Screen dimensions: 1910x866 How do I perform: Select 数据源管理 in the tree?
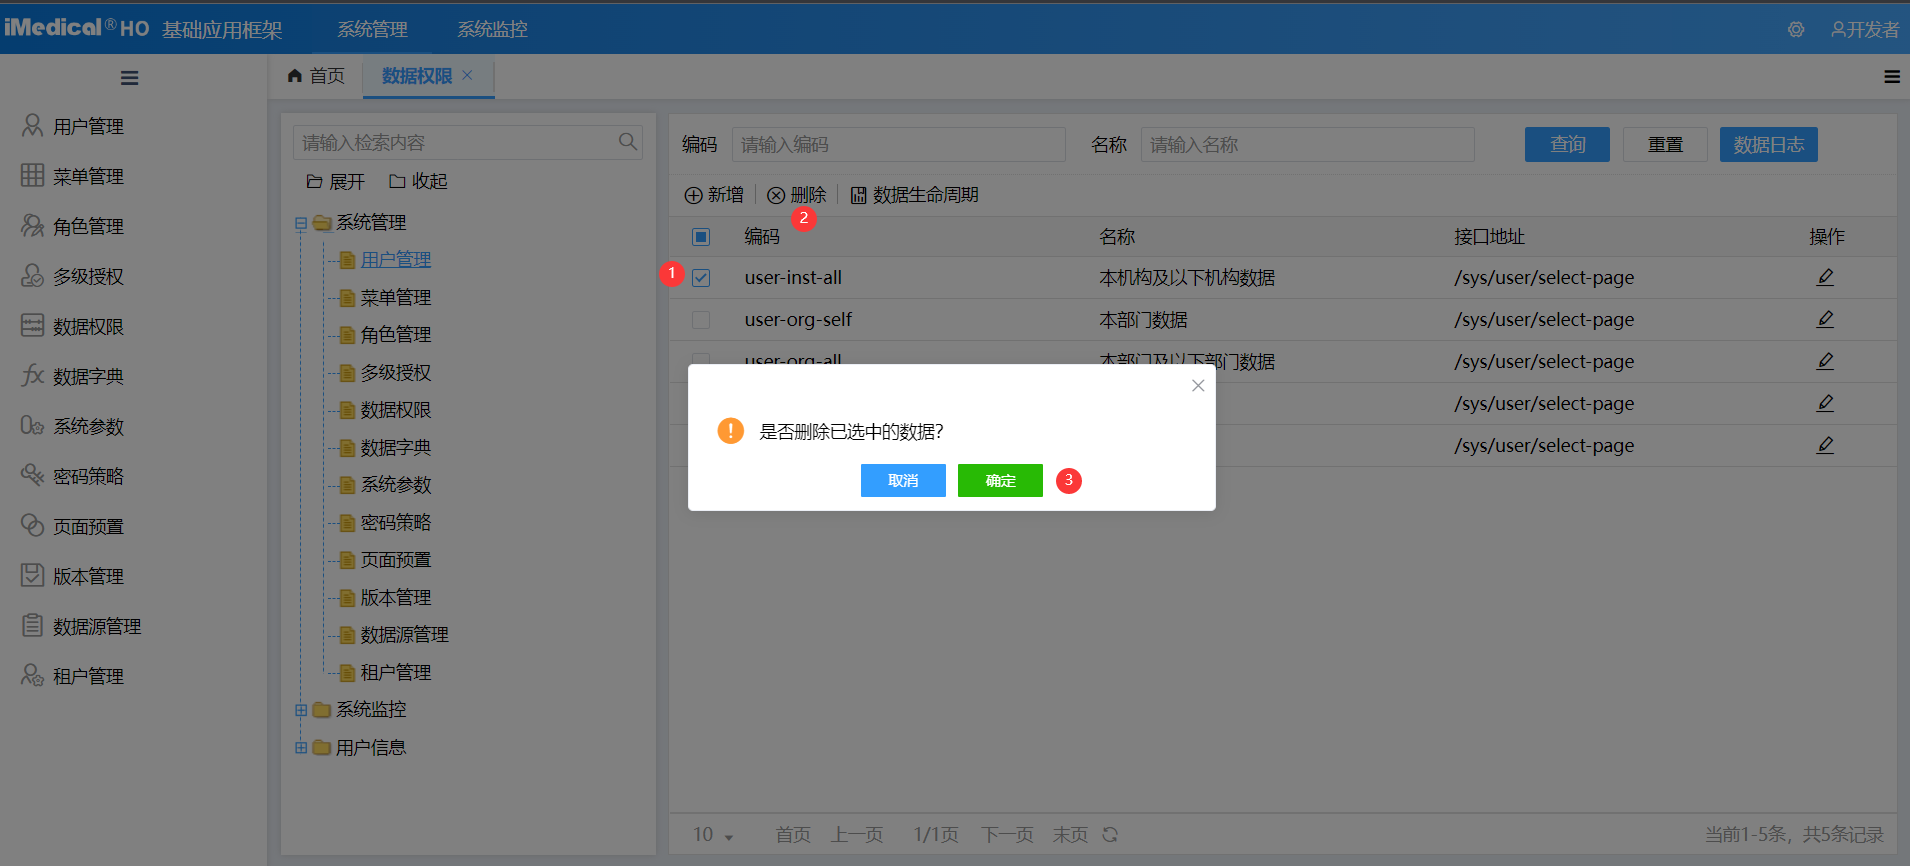[x=404, y=634]
